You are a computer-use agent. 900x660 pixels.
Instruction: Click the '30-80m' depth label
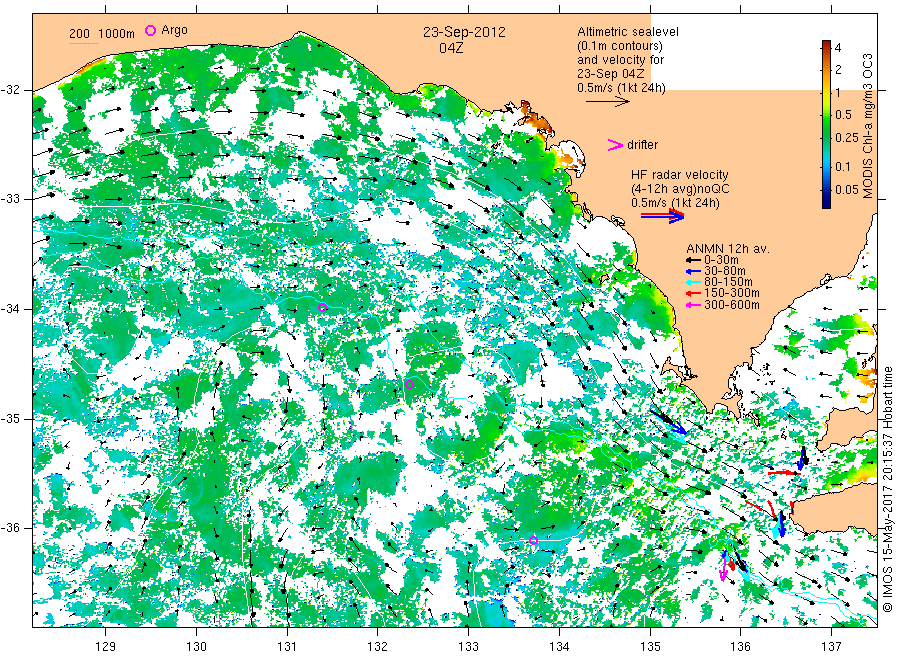[x=725, y=271]
